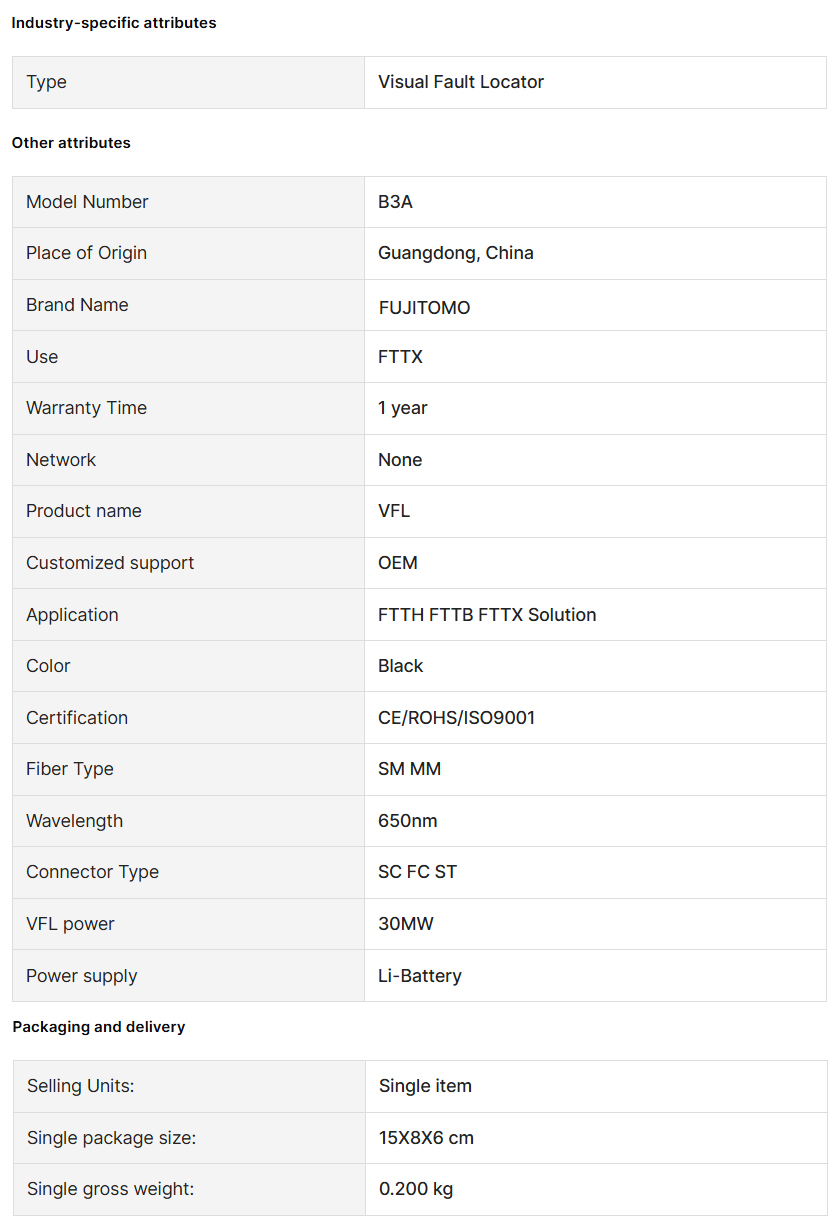The width and height of the screenshot is (837, 1223).
Task: Click the 650nm wavelength value
Action: 408,821
